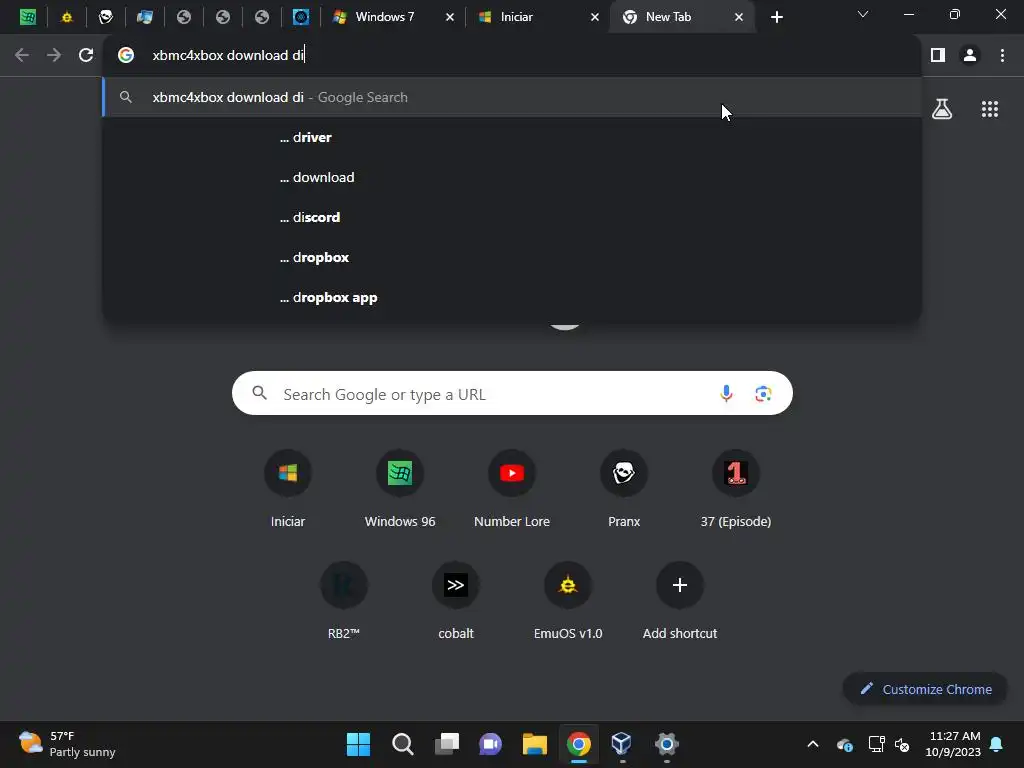Open the OneDrive tray icon

[x=844, y=744]
